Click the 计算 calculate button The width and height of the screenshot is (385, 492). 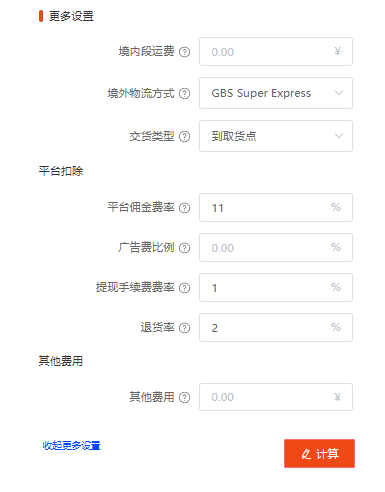(319, 454)
